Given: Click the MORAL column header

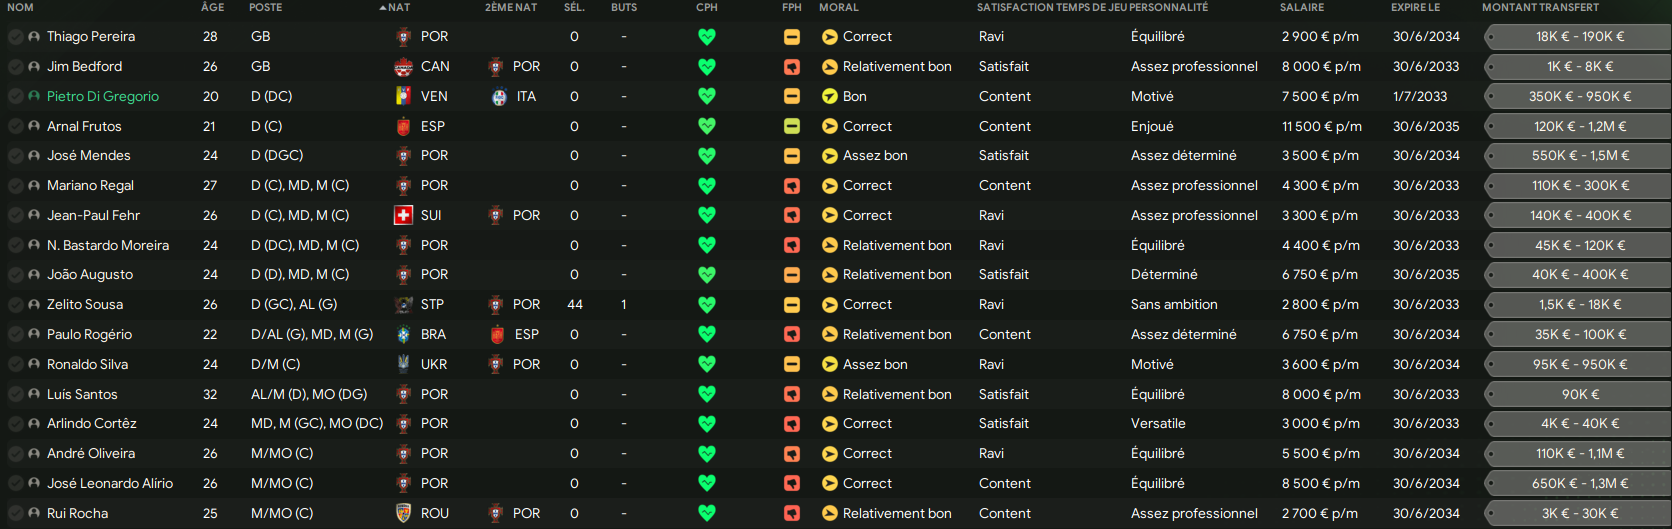Looking at the screenshot, I should click(839, 7).
